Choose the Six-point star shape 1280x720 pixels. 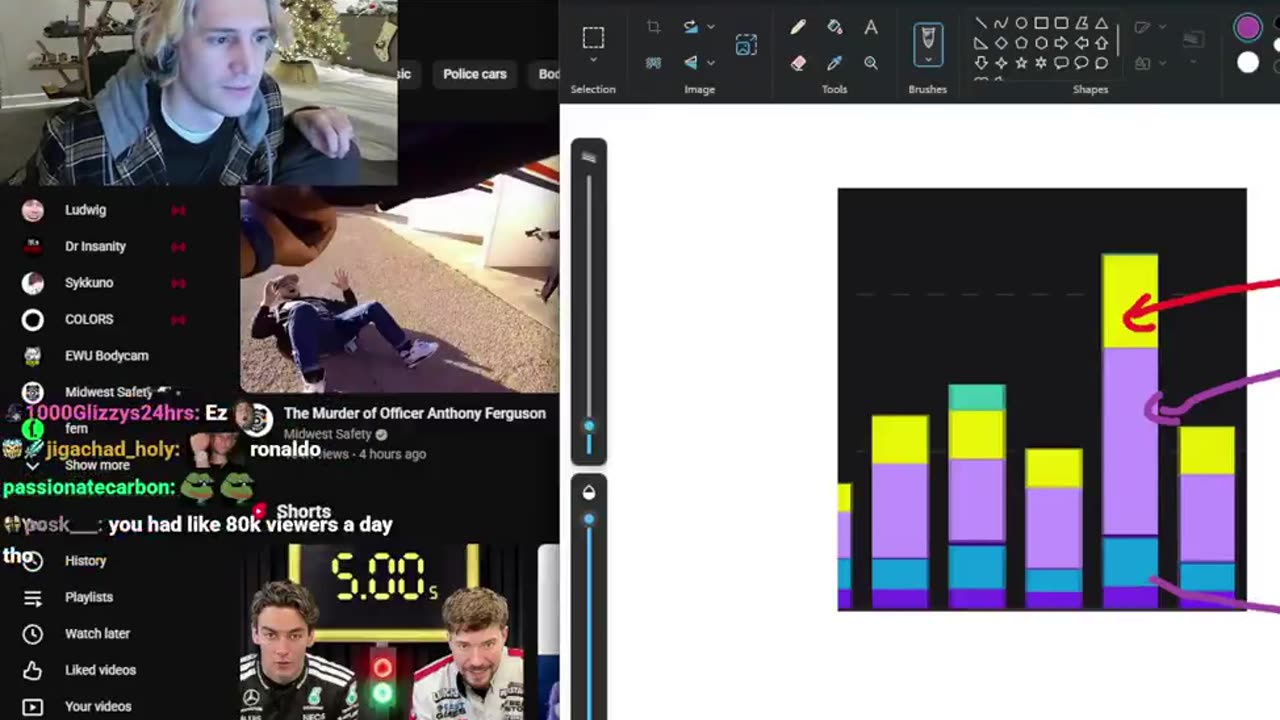(x=1041, y=63)
